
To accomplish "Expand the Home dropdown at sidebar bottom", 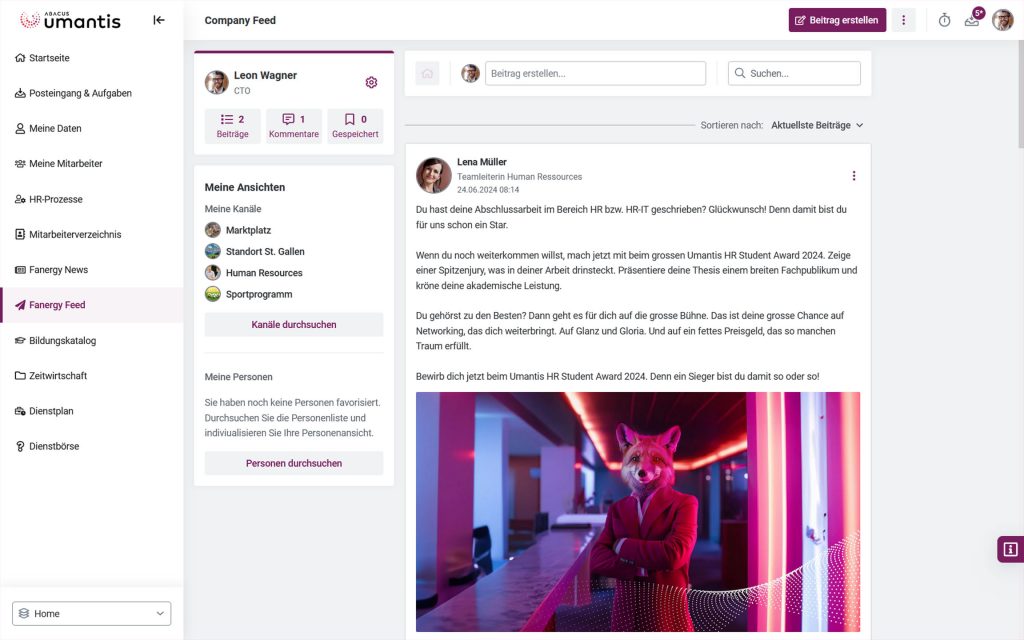I will [91, 613].
